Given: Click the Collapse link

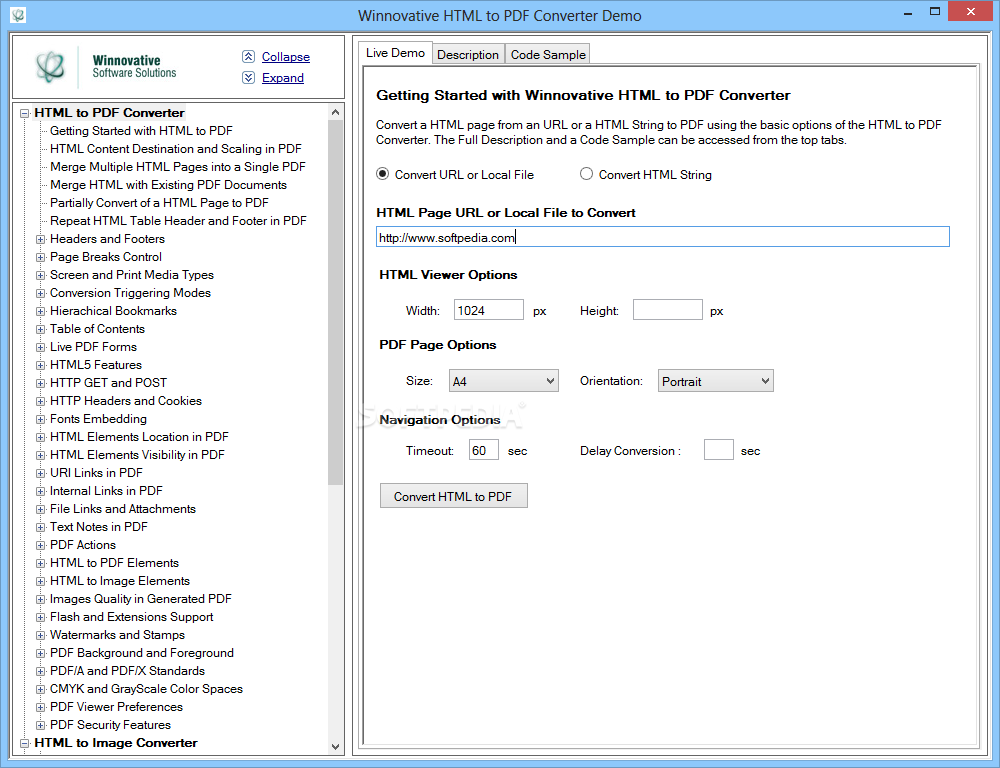Looking at the screenshot, I should pyautogui.click(x=286, y=57).
